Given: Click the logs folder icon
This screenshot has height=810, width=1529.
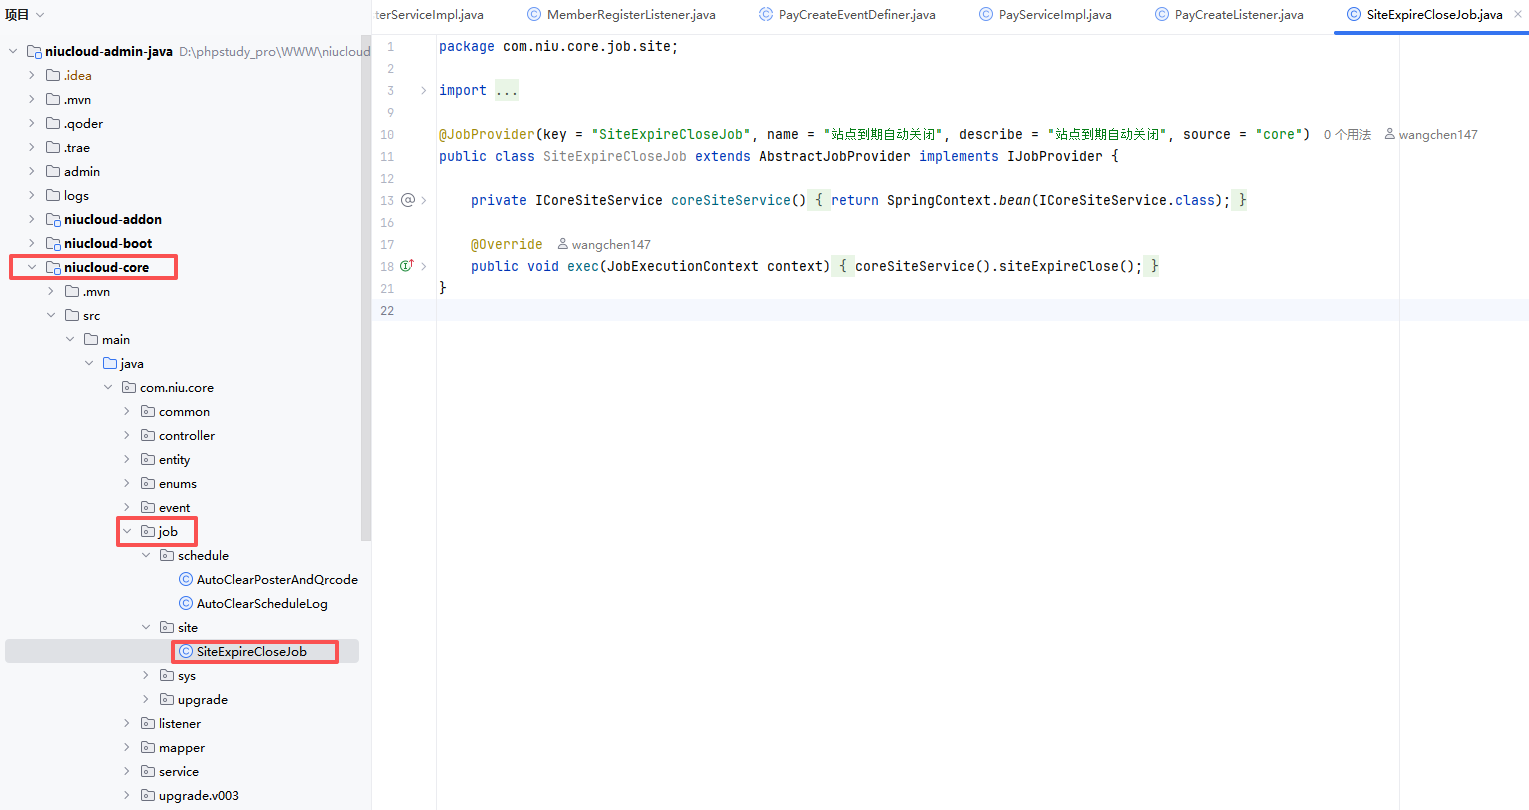Looking at the screenshot, I should pos(53,196).
